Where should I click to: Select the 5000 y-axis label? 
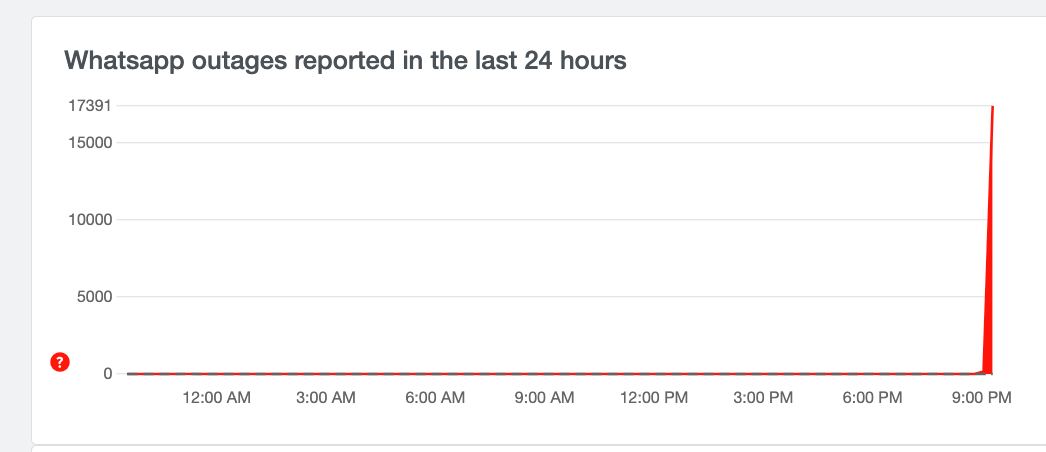(x=94, y=297)
